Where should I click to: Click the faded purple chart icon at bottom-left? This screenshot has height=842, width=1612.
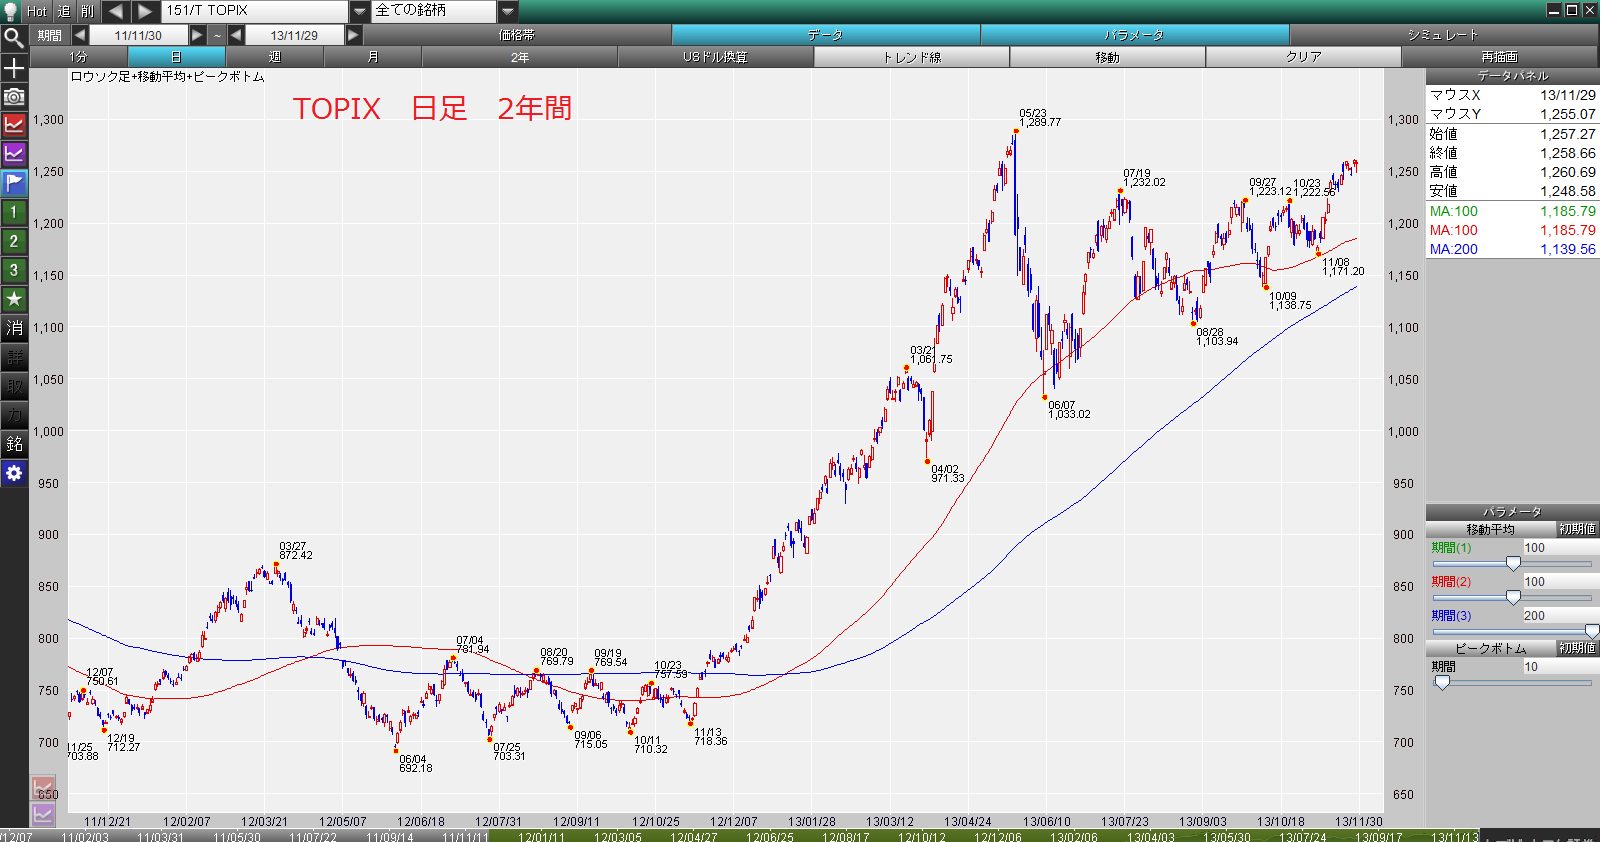coord(43,814)
